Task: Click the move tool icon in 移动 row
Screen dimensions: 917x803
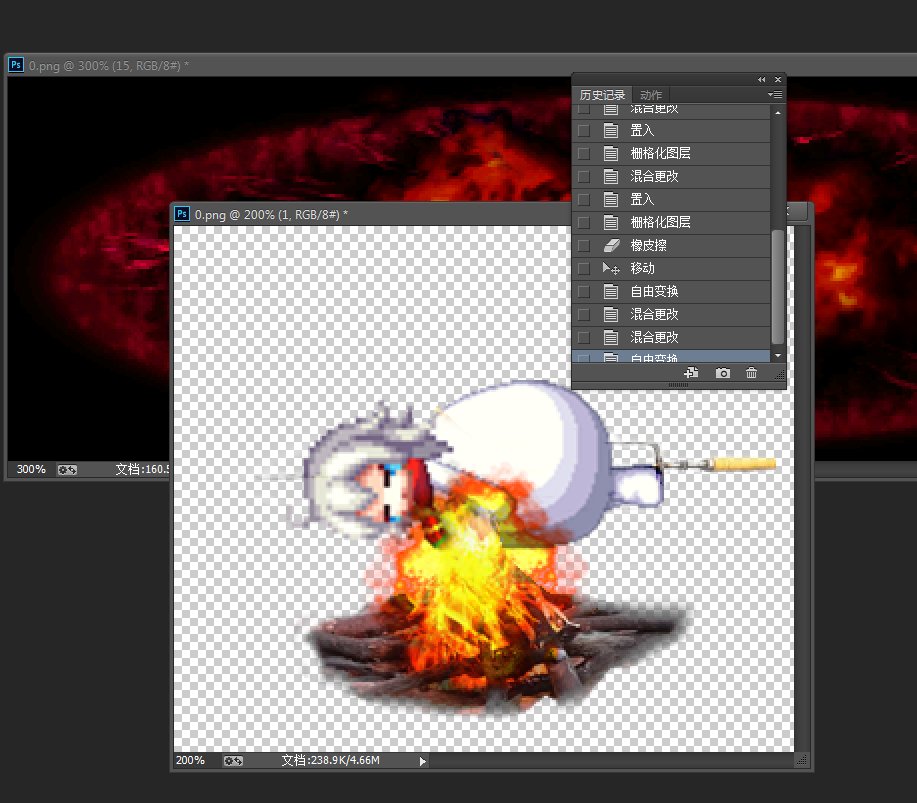Action: tap(611, 268)
